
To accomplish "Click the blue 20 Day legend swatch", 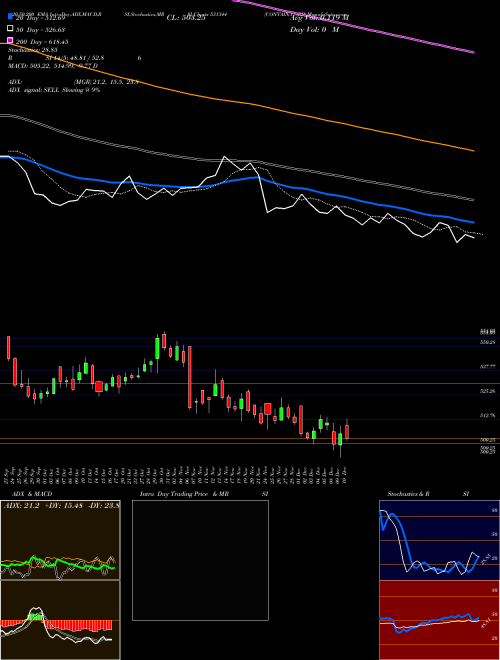I will pos(11,17).
